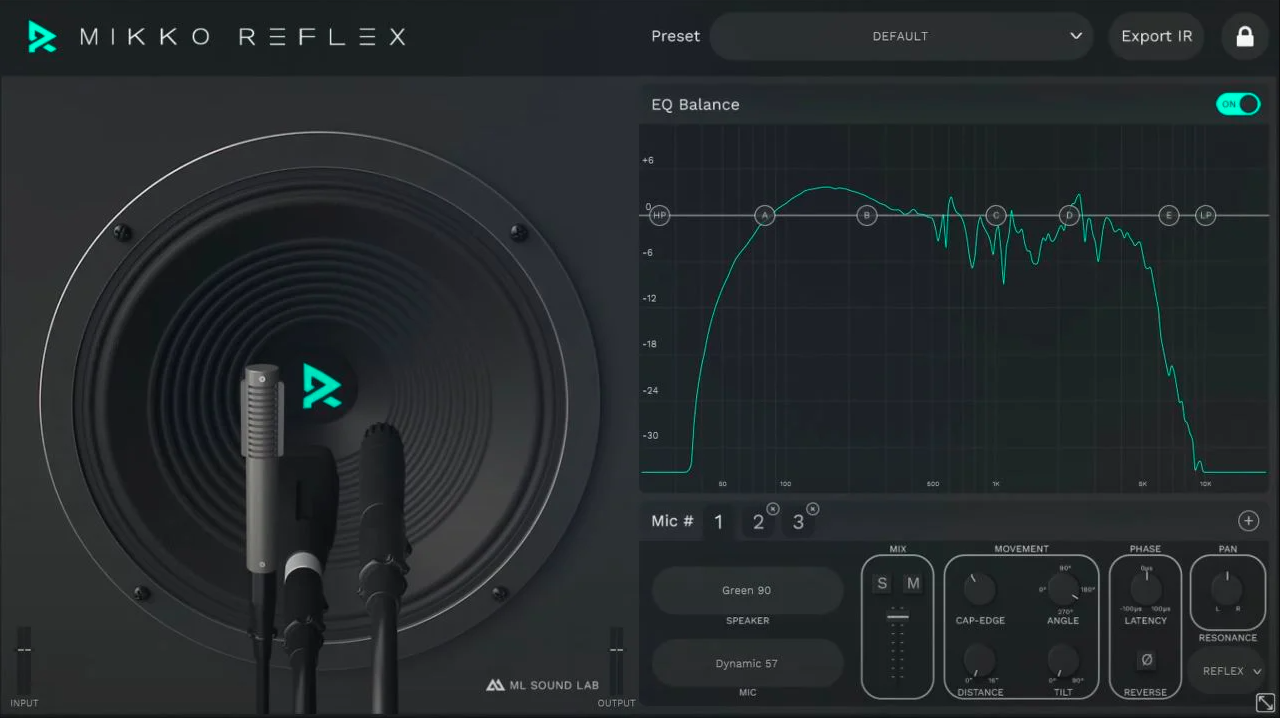
Task: Click the ribbon microphone on the speaker
Action: click(262, 470)
